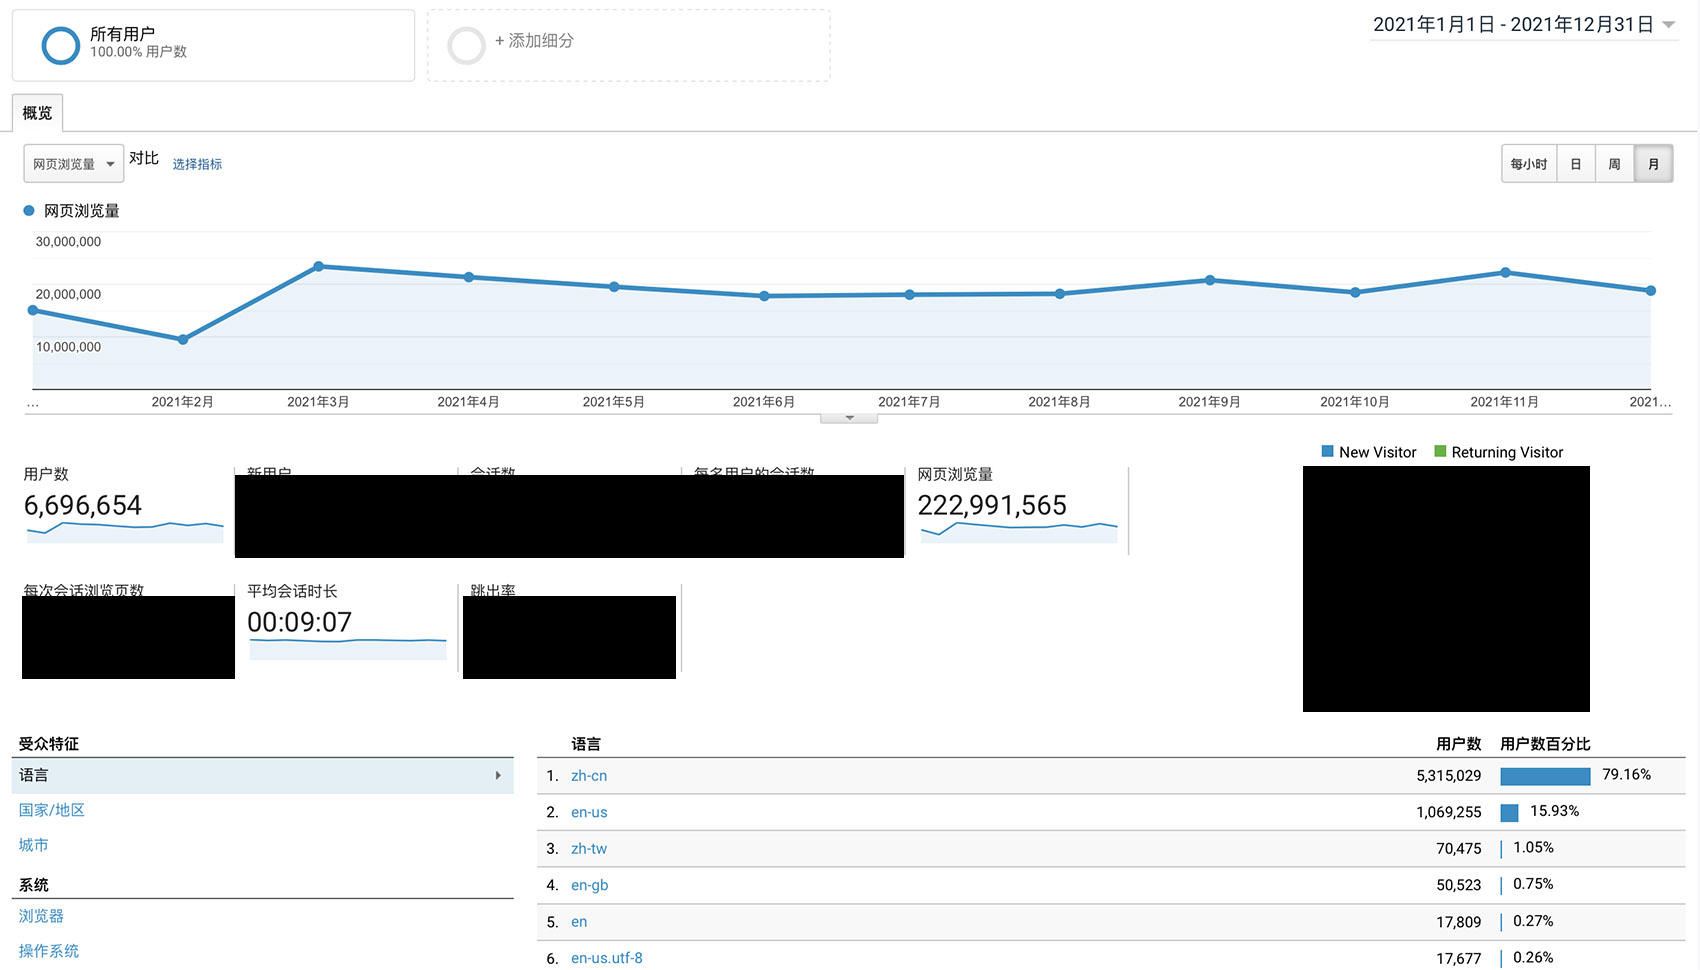Screen dimensions: 1700x970
Task: Click 选择指标 link to compare metrics
Action: pyautogui.click(x=197, y=164)
